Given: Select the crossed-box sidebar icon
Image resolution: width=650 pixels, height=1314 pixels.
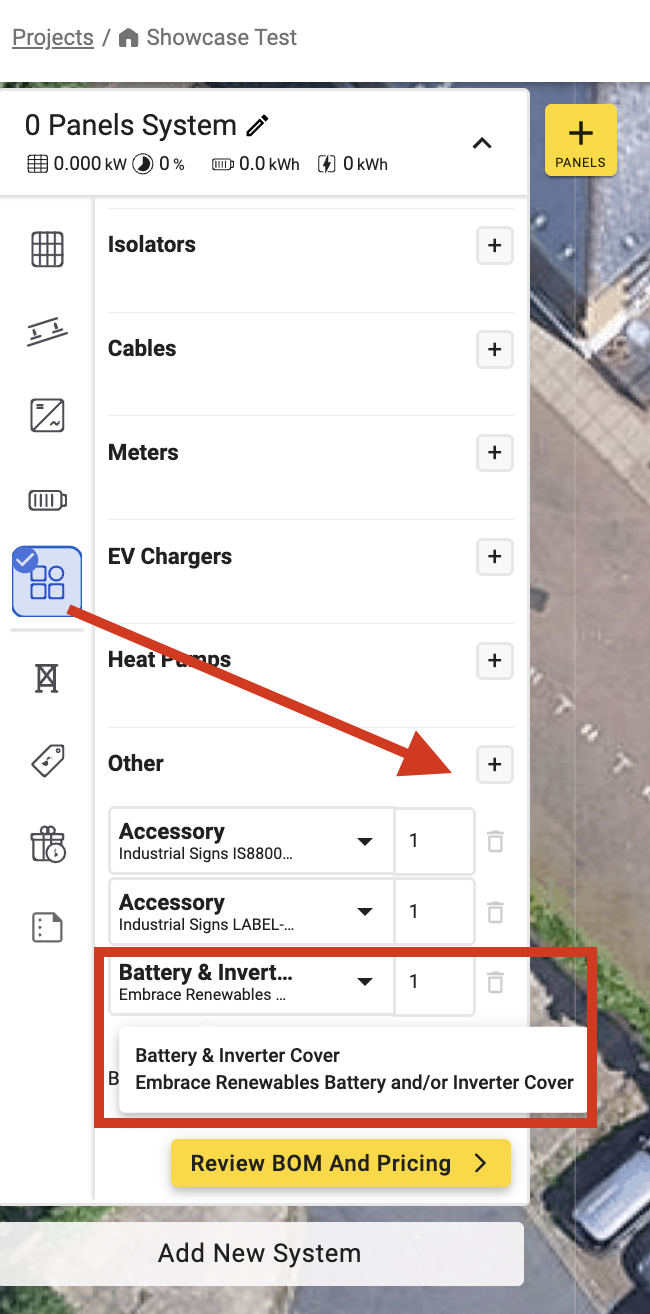Looking at the screenshot, I should click(x=47, y=679).
